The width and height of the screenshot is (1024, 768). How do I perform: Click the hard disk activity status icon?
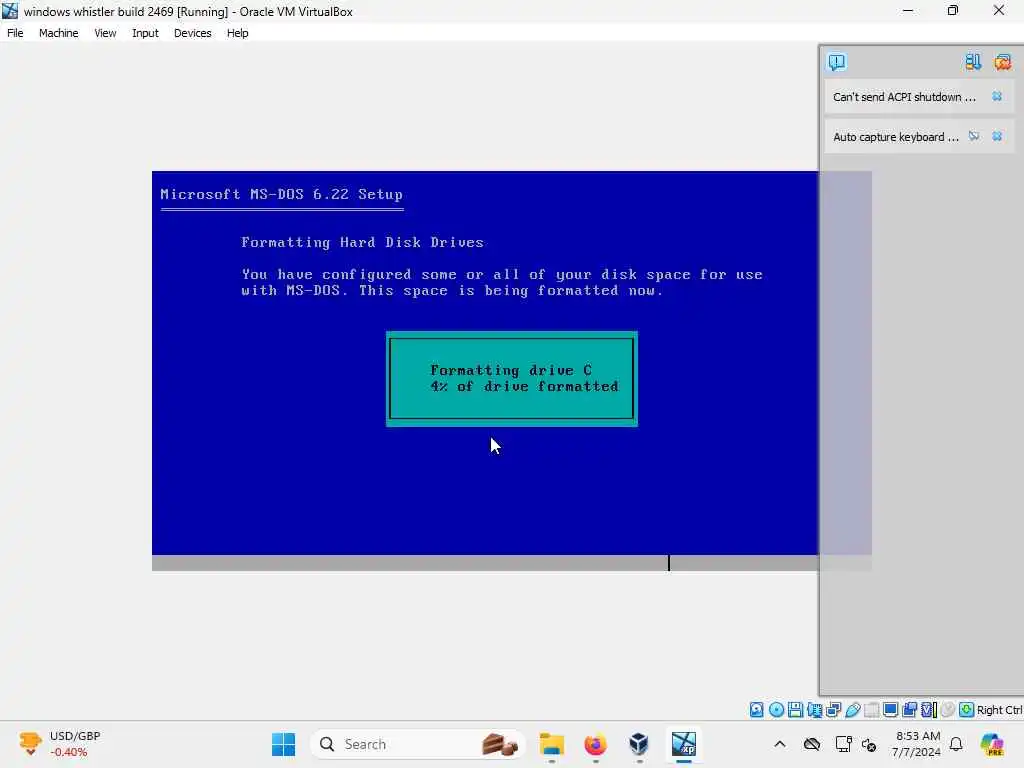tap(756, 710)
